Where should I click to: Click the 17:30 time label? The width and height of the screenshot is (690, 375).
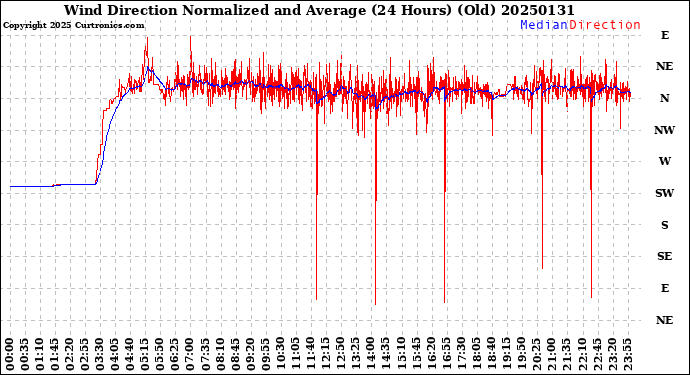[x=462, y=355]
